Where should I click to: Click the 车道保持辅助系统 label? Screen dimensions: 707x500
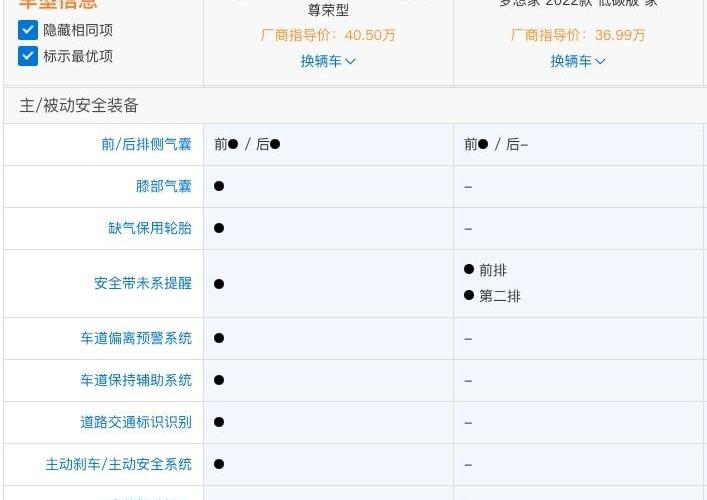(136, 380)
